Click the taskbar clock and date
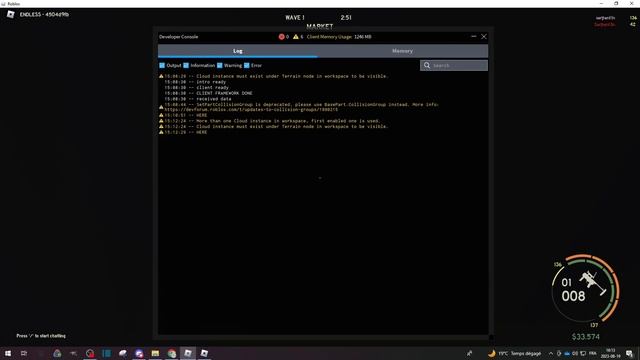Screen dimensions: 640x360 (610, 353)
